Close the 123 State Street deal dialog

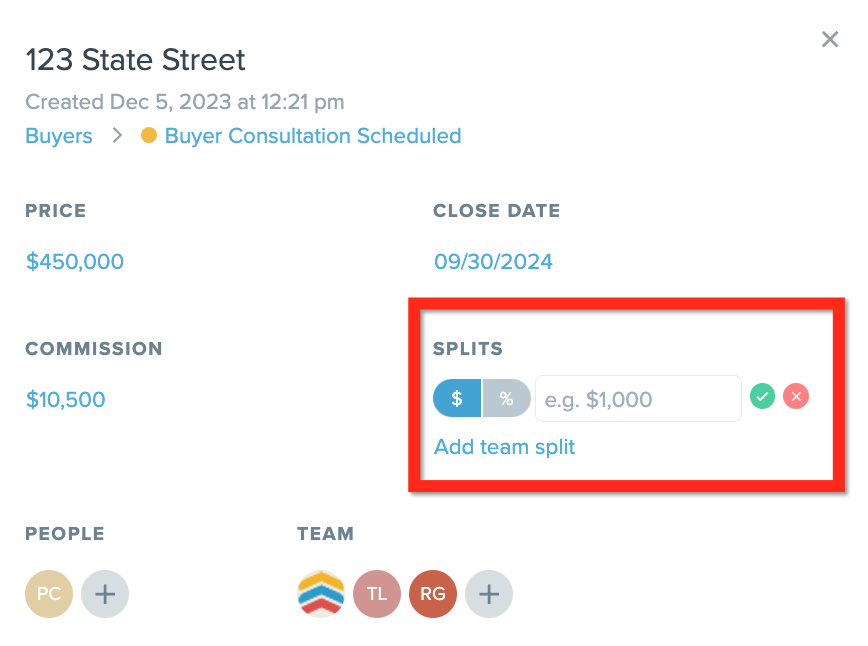point(830,39)
